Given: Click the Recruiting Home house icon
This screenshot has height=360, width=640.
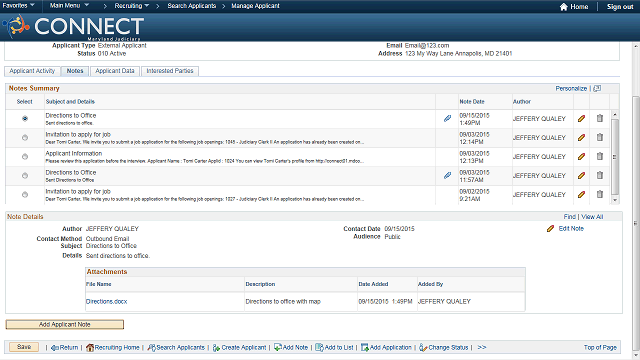Looking at the screenshot, I should [x=90, y=347].
